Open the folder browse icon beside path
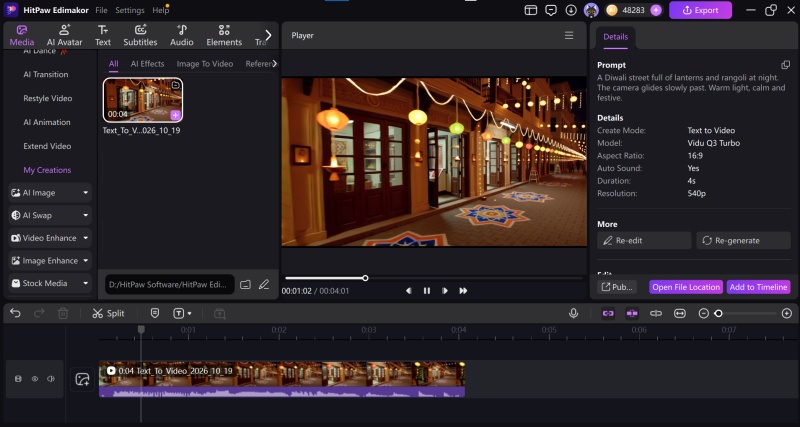Image resolution: width=800 pixels, height=427 pixels. click(x=245, y=285)
